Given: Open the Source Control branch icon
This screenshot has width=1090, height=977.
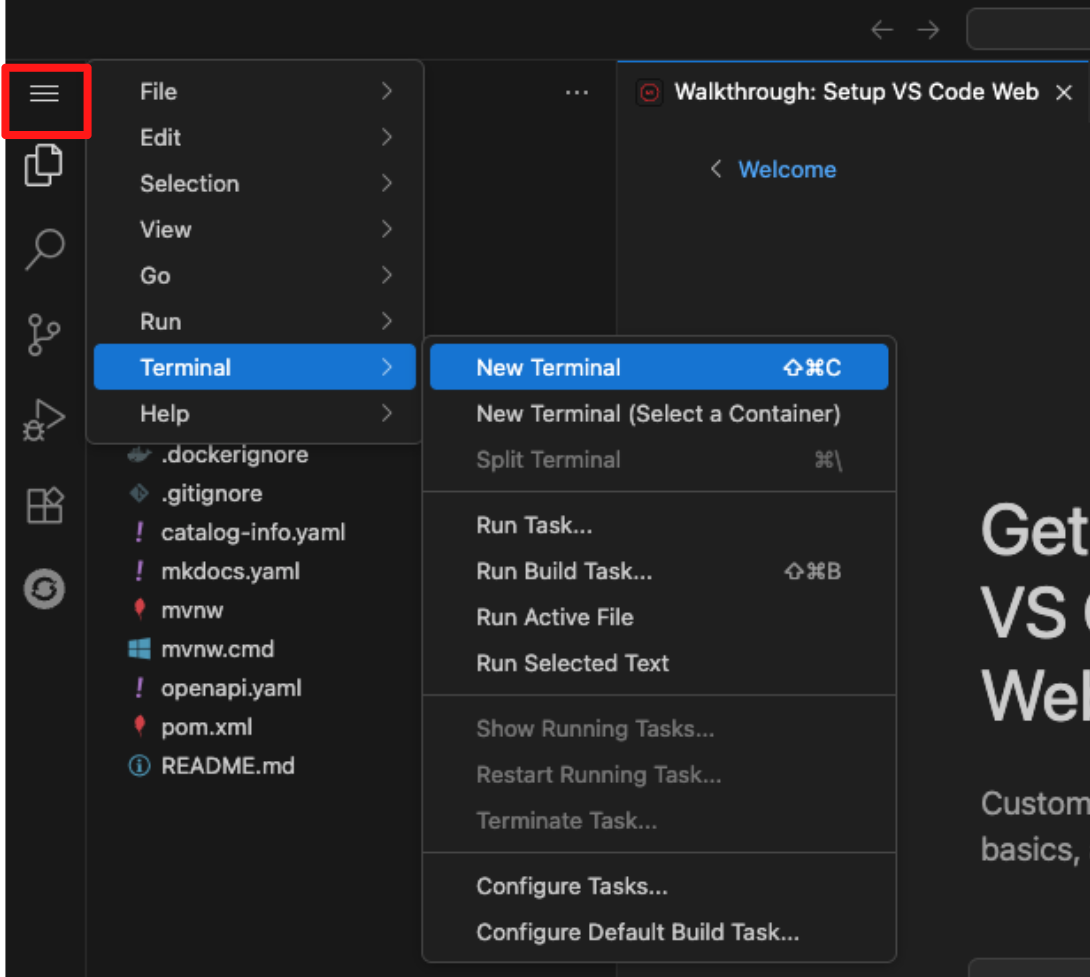Looking at the screenshot, I should tap(44, 334).
